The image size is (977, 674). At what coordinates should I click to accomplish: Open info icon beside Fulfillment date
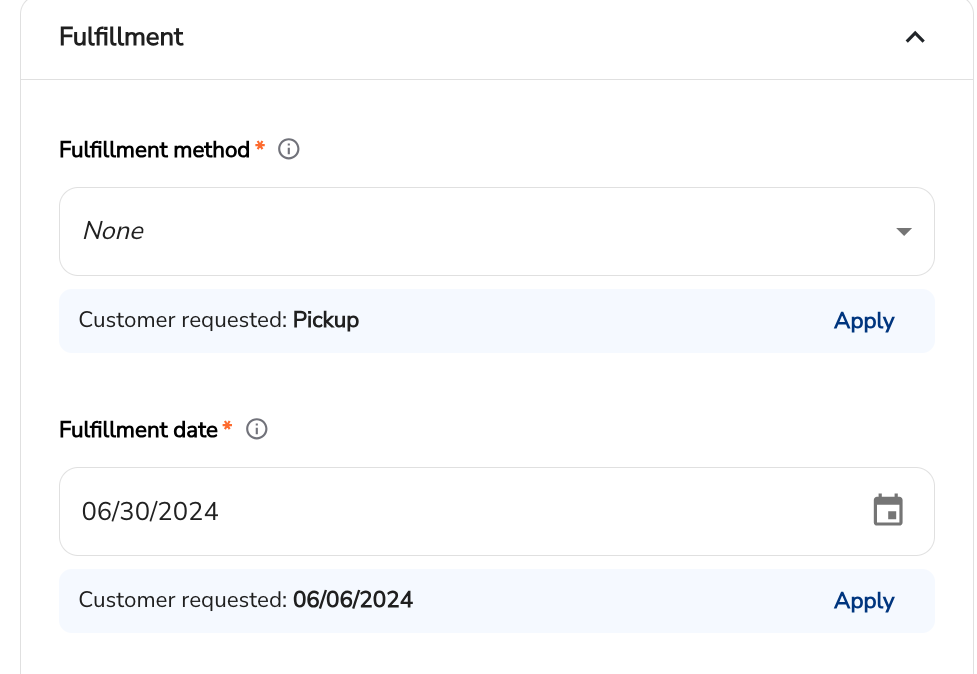[x=257, y=429]
